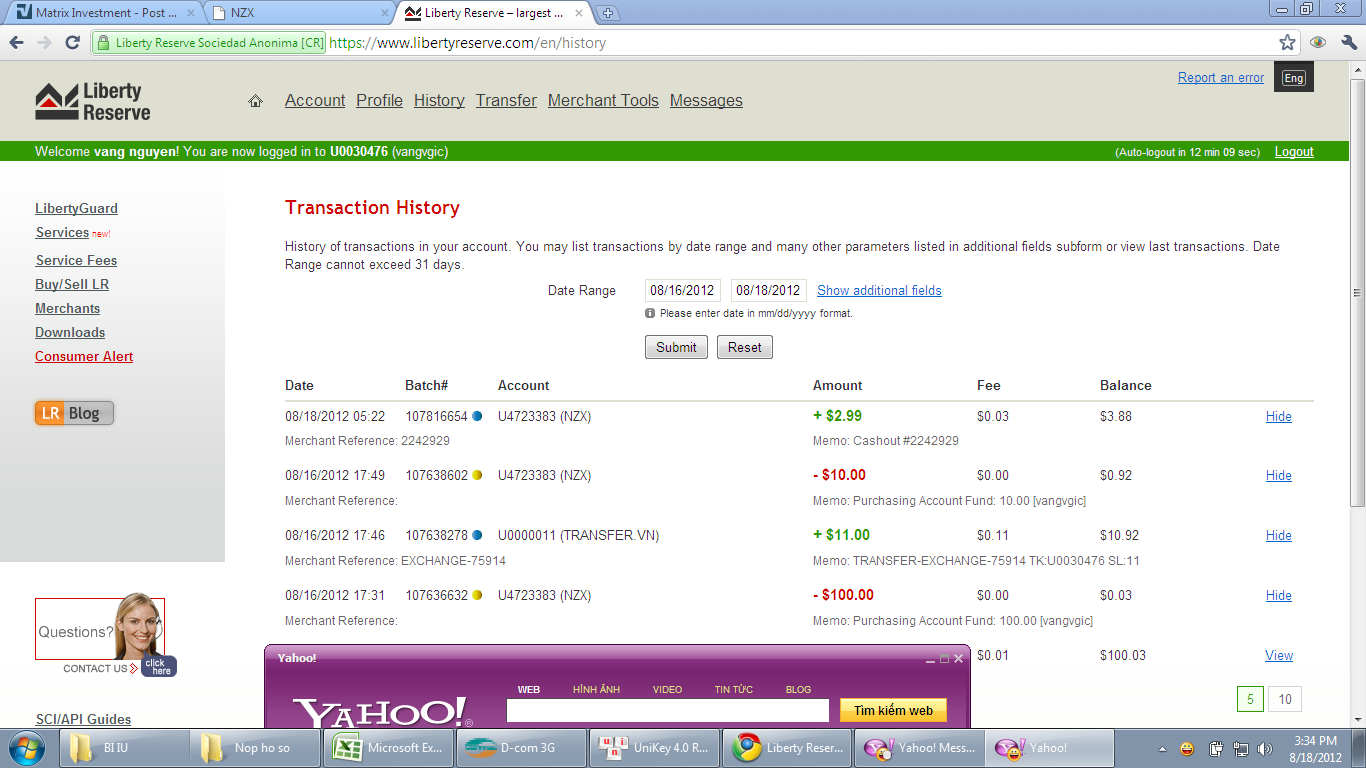Click the power plug icon in tray
Viewport: 1366px width, 768px height.
[1216, 748]
